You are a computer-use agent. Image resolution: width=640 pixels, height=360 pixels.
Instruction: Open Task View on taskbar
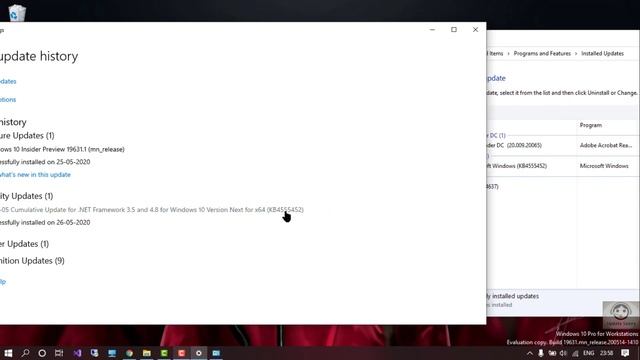[59, 353]
